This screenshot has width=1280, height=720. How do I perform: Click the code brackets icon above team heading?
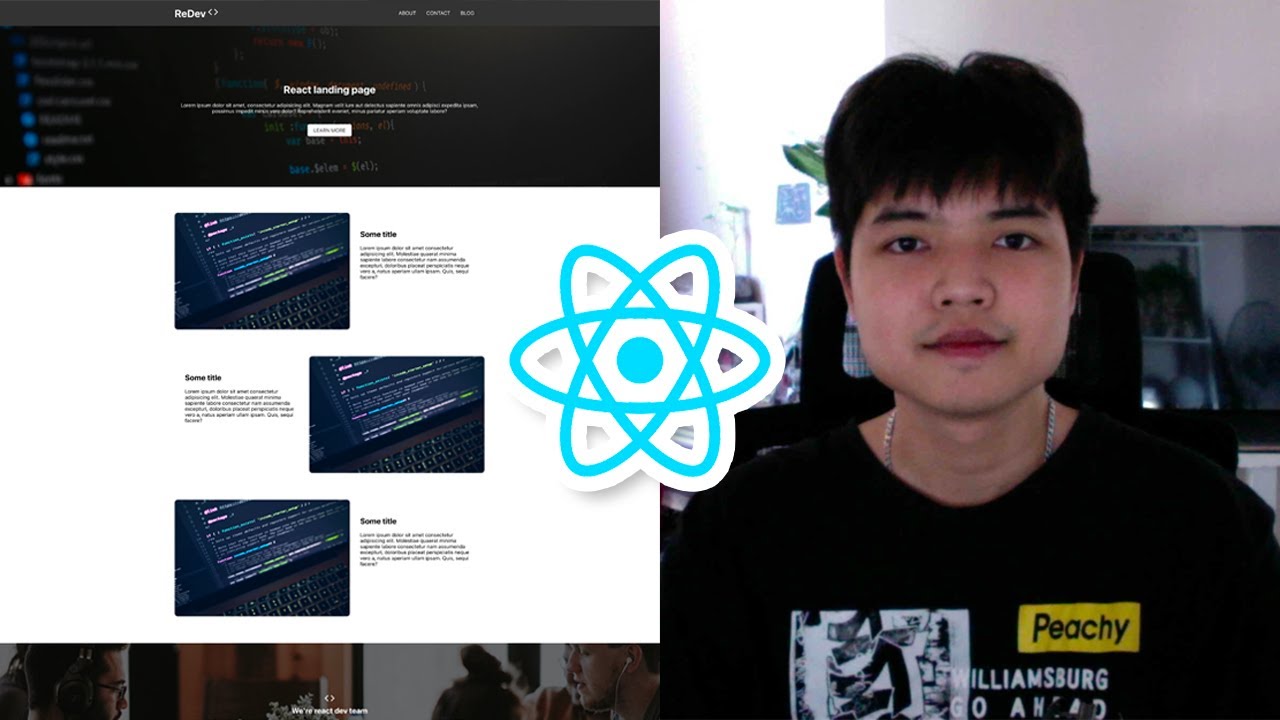click(x=330, y=698)
